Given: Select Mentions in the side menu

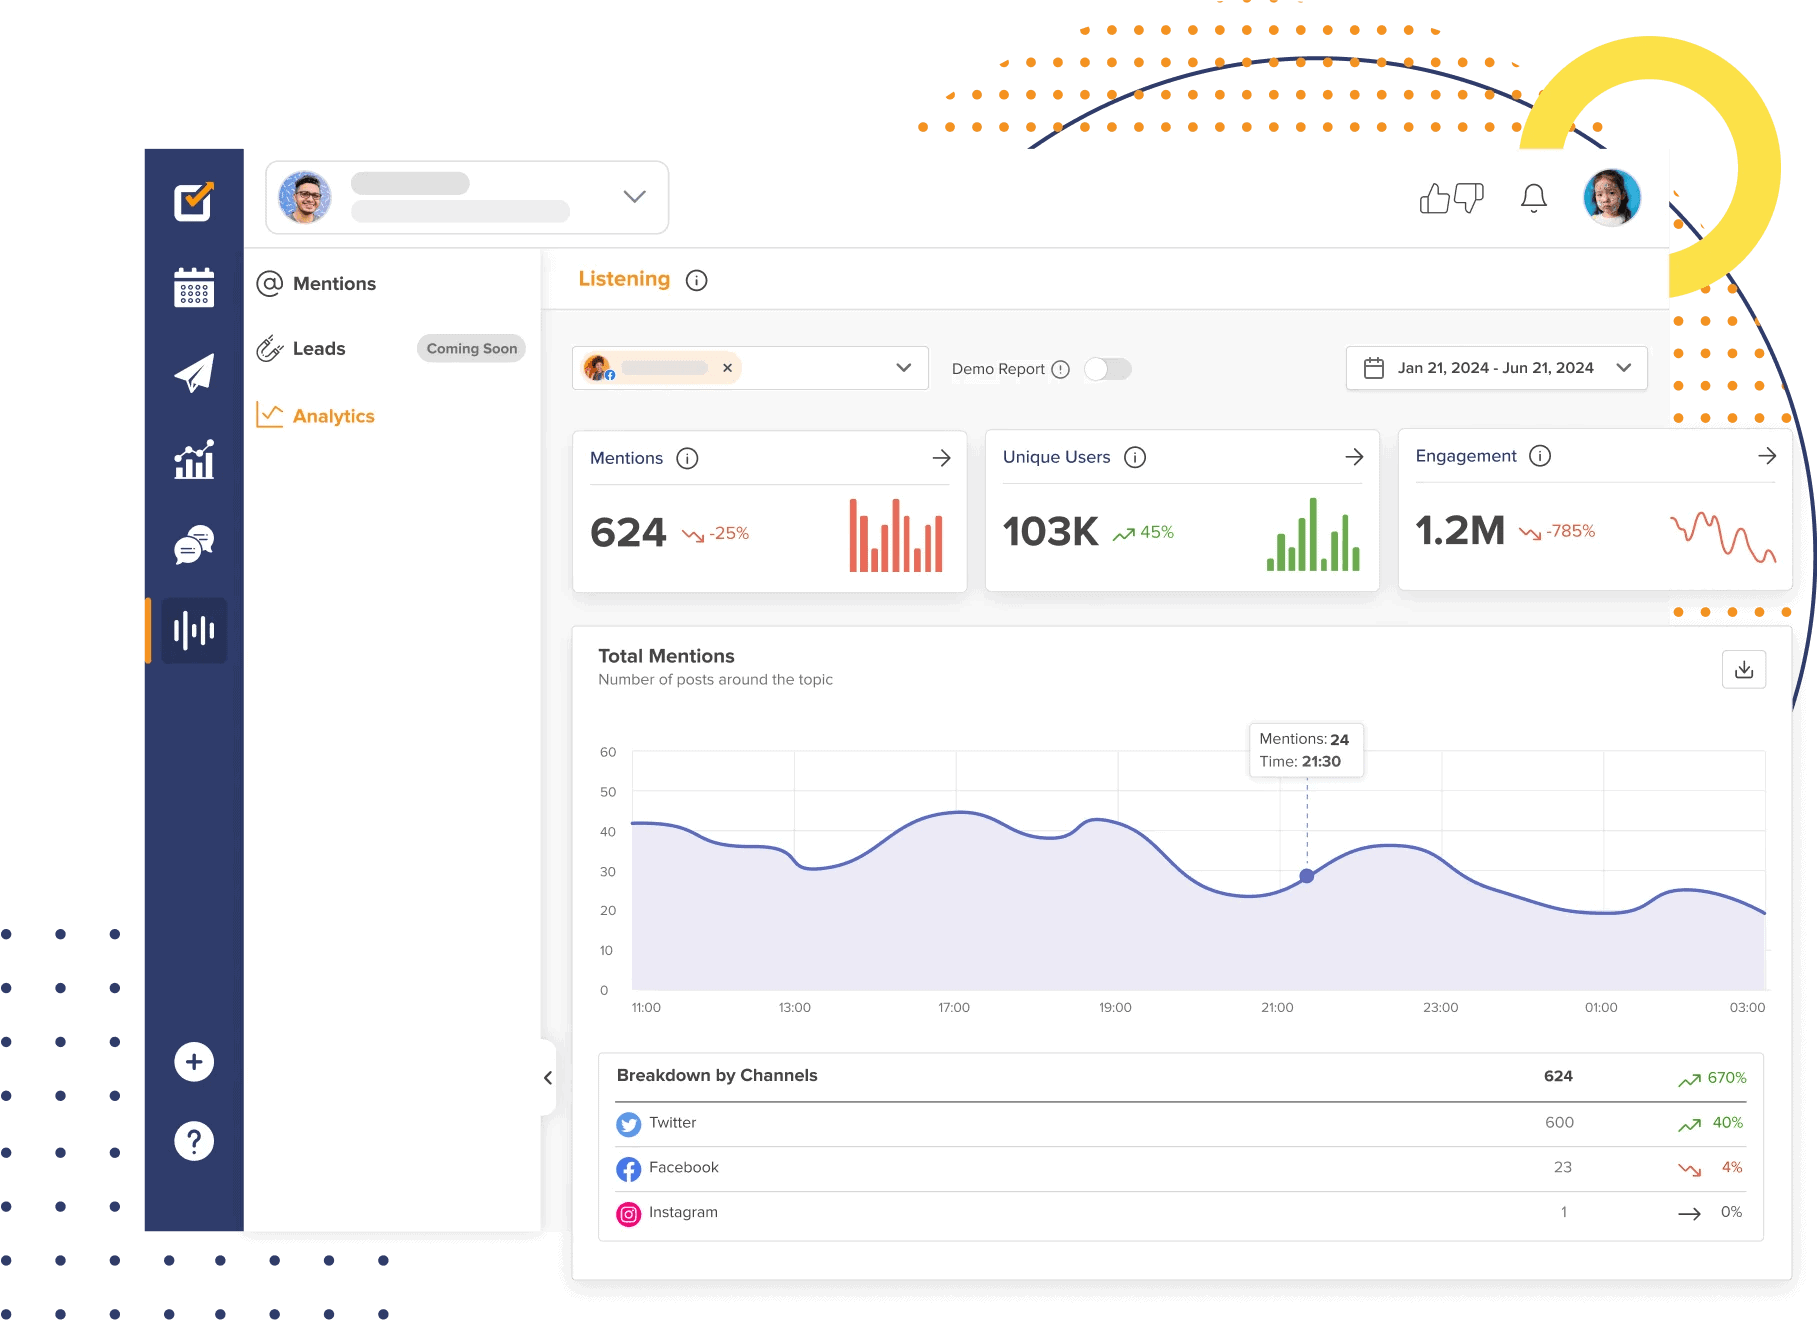Looking at the screenshot, I should (334, 284).
